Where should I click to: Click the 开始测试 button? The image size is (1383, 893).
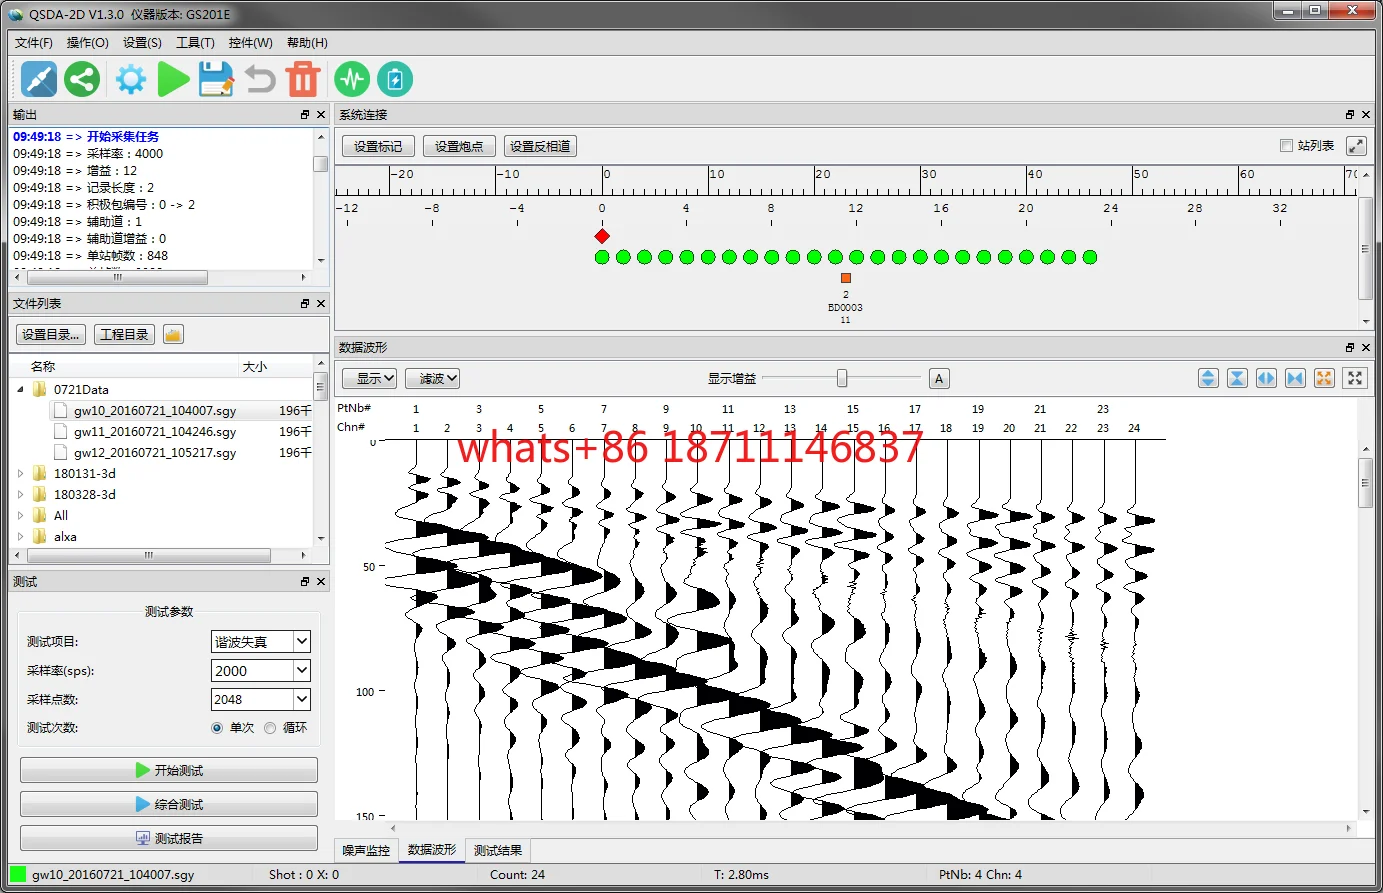[169, 770]
